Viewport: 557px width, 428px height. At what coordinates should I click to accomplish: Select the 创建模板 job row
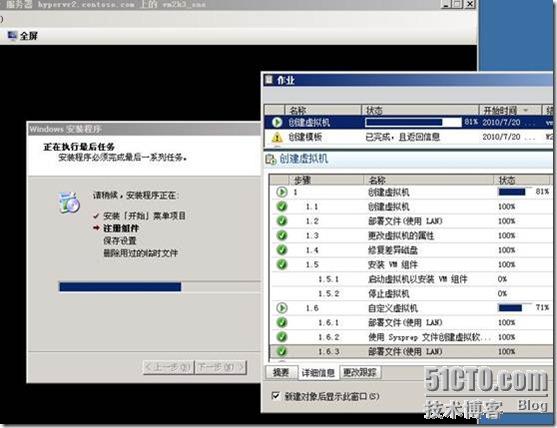click(x=409, y=137)
